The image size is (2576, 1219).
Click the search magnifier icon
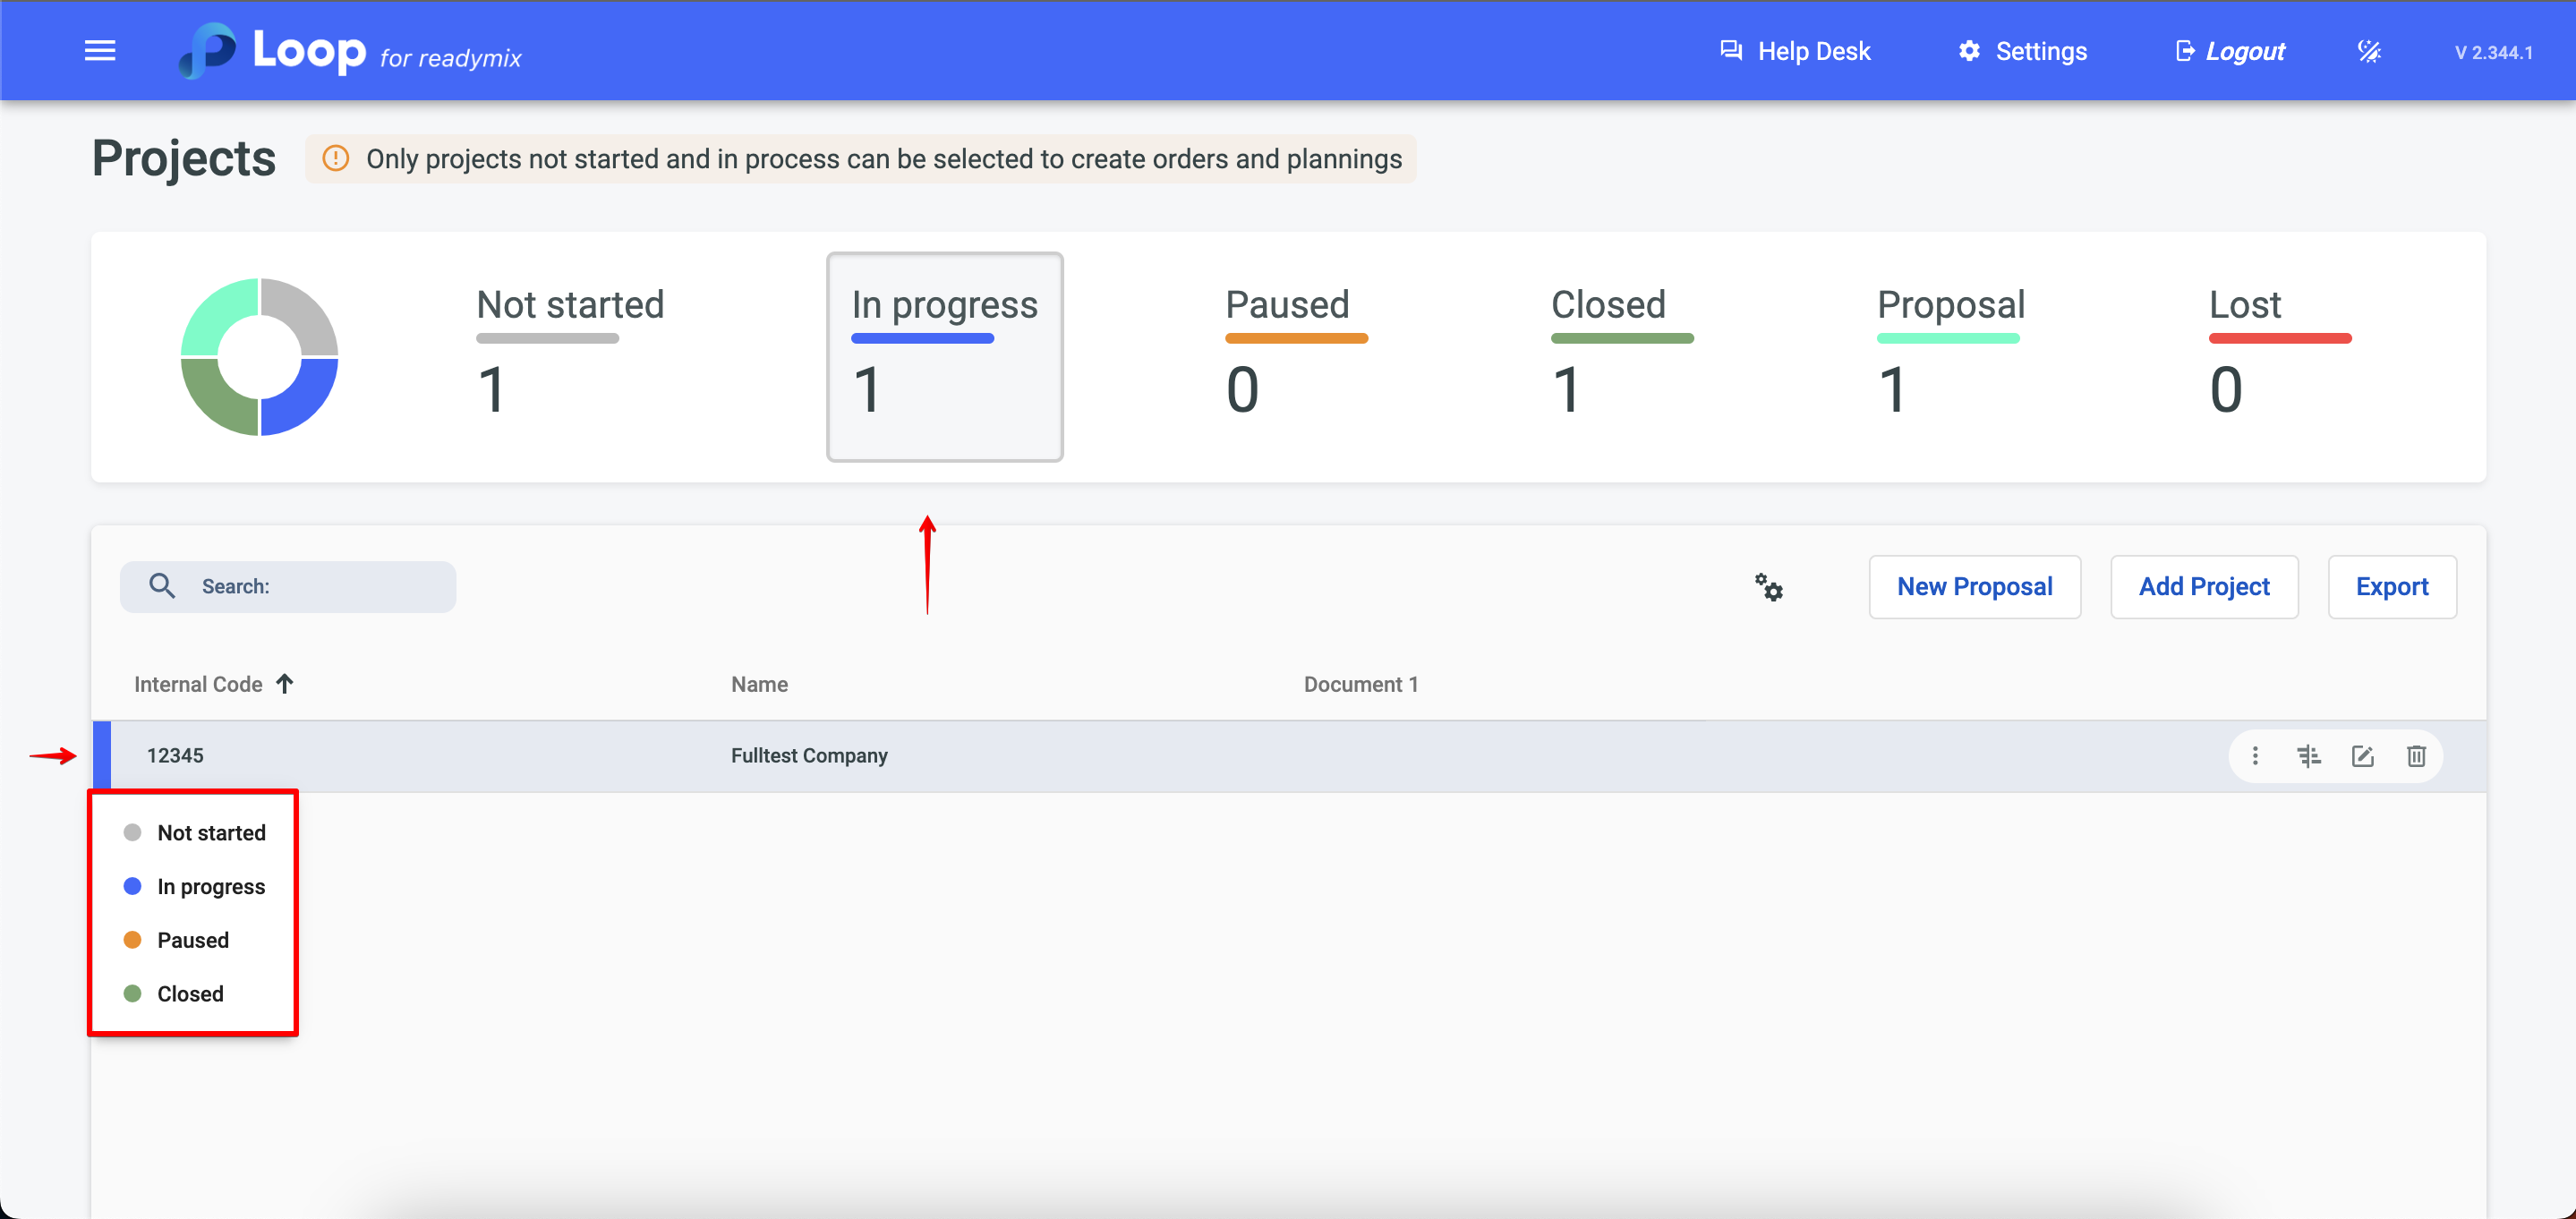tap(162, 586)
